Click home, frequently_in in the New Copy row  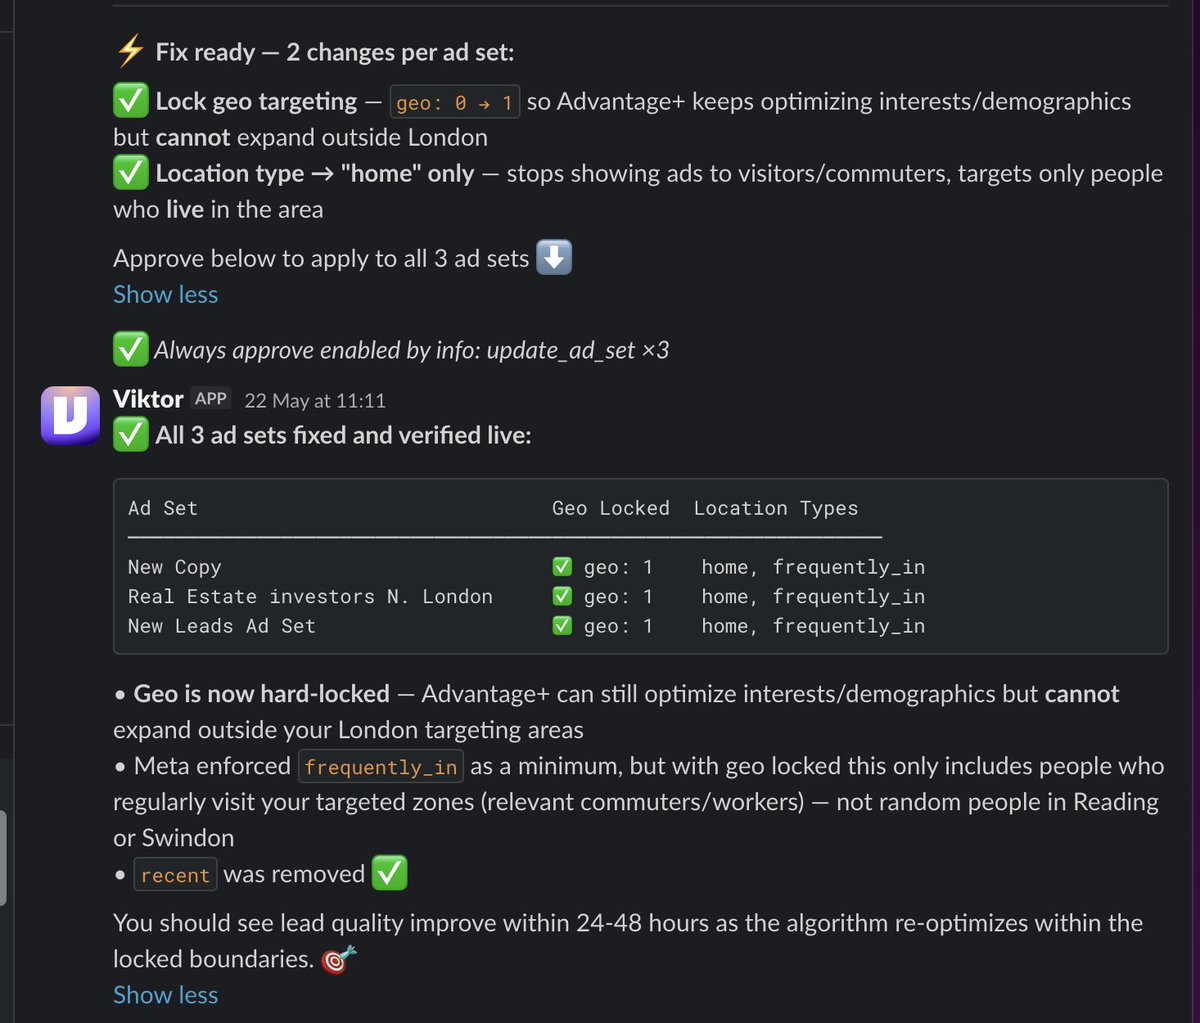point(813,567)
